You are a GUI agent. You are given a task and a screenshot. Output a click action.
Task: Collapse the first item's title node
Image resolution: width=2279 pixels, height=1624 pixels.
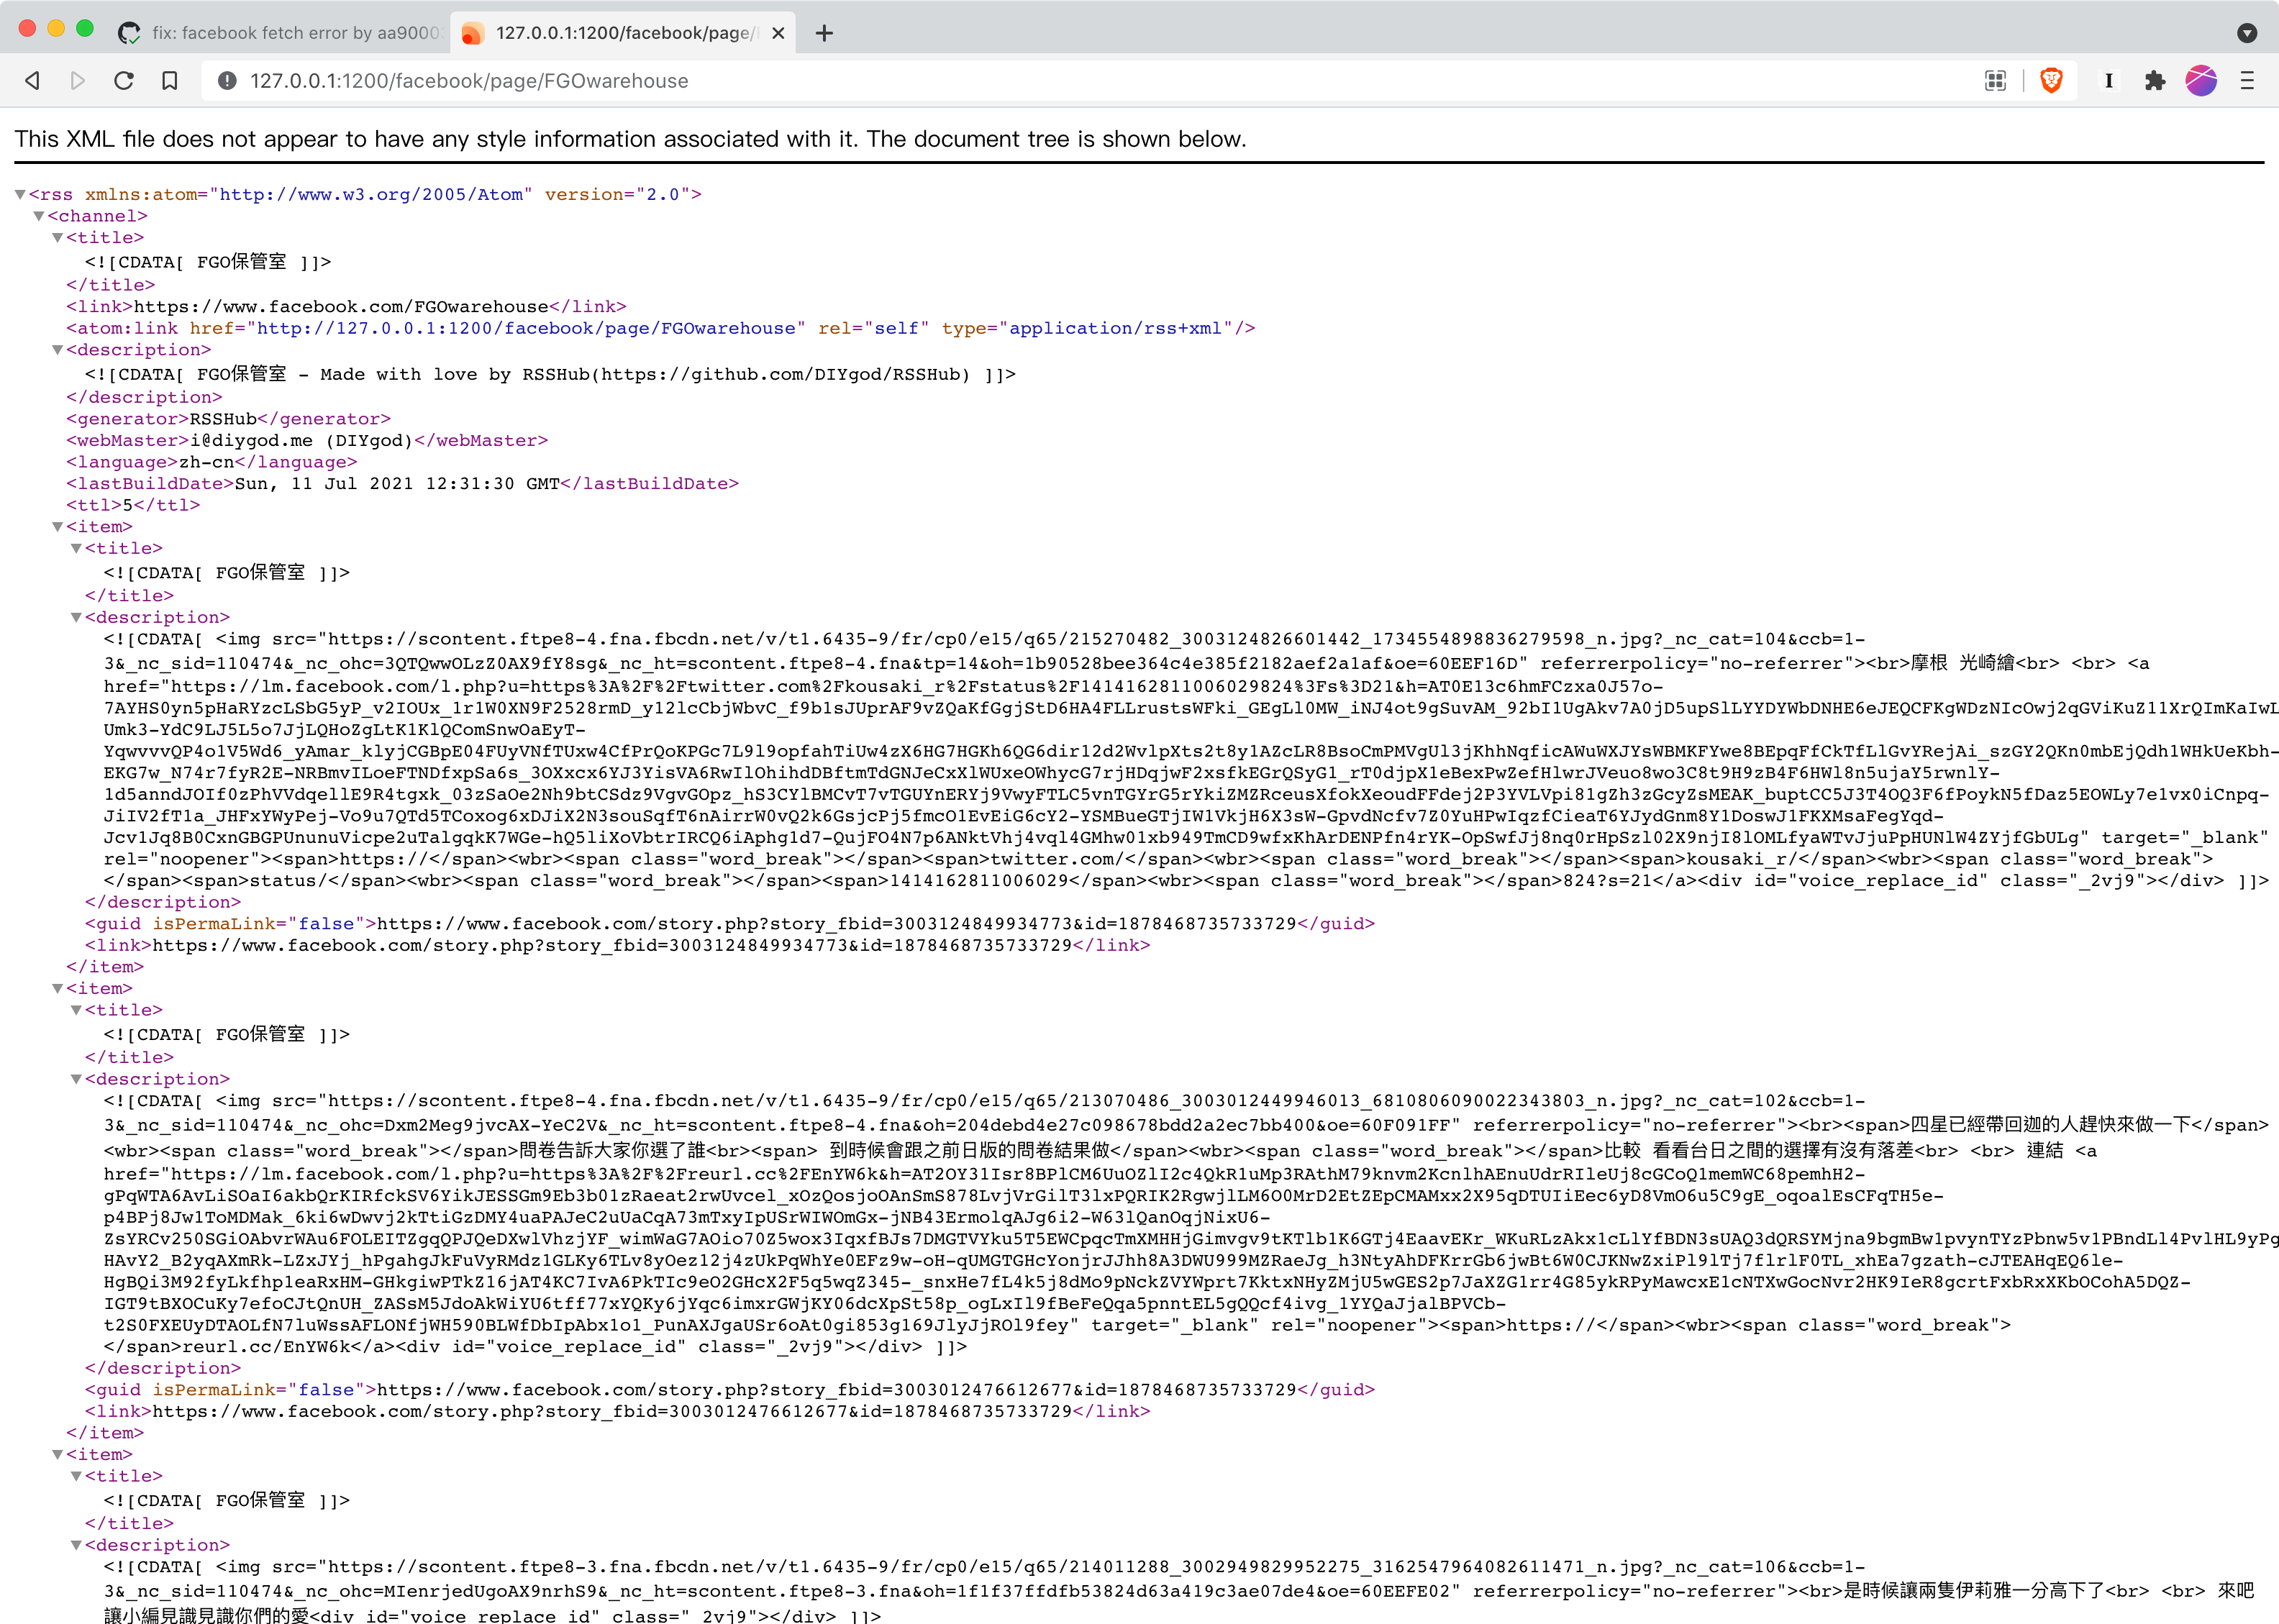[x=76, y=549]
